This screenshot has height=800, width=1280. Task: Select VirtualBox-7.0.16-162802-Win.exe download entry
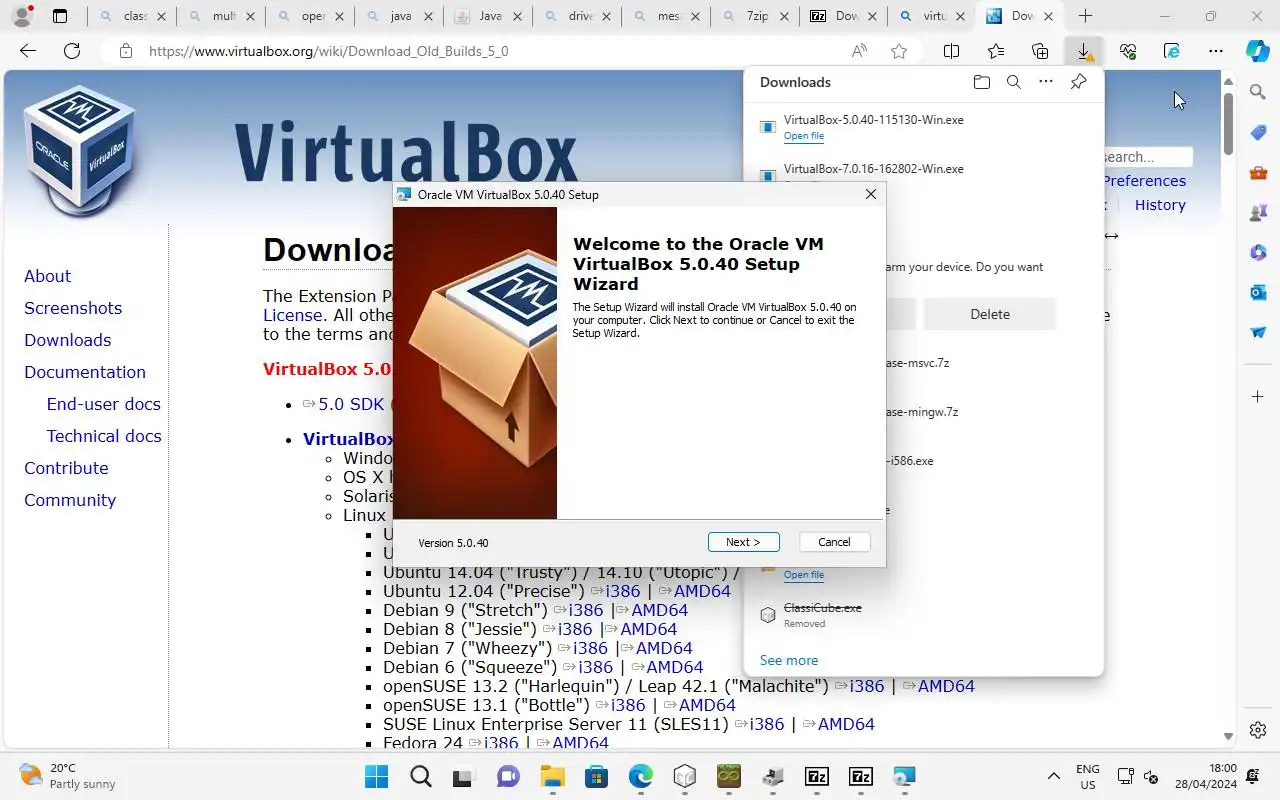pyautogui.click(x=873, y=169)
